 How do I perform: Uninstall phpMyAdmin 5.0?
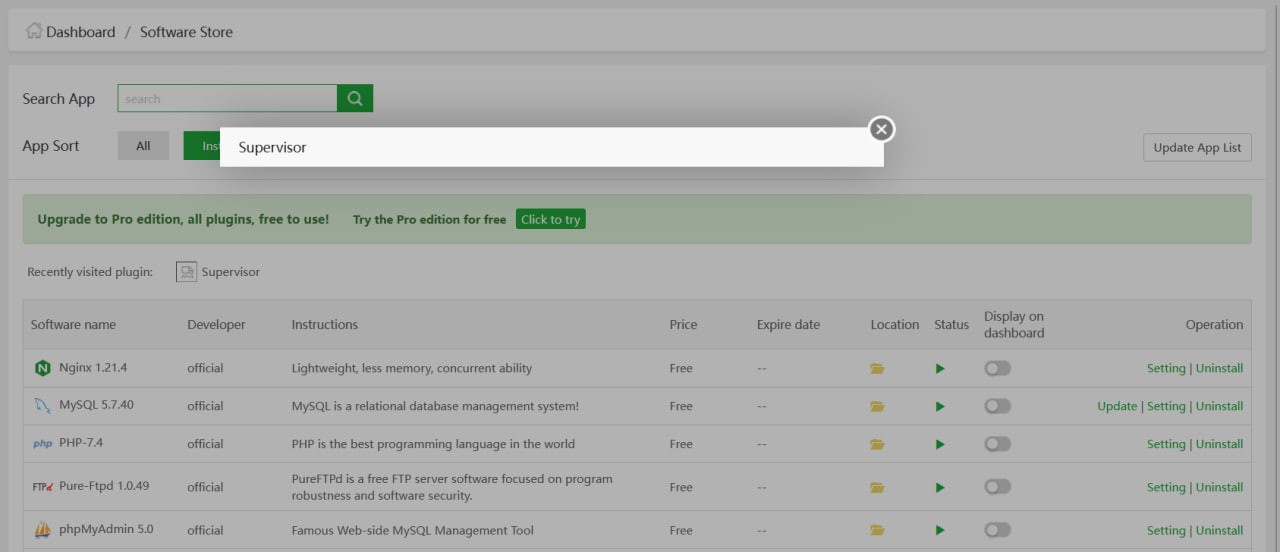(1220, 530)
